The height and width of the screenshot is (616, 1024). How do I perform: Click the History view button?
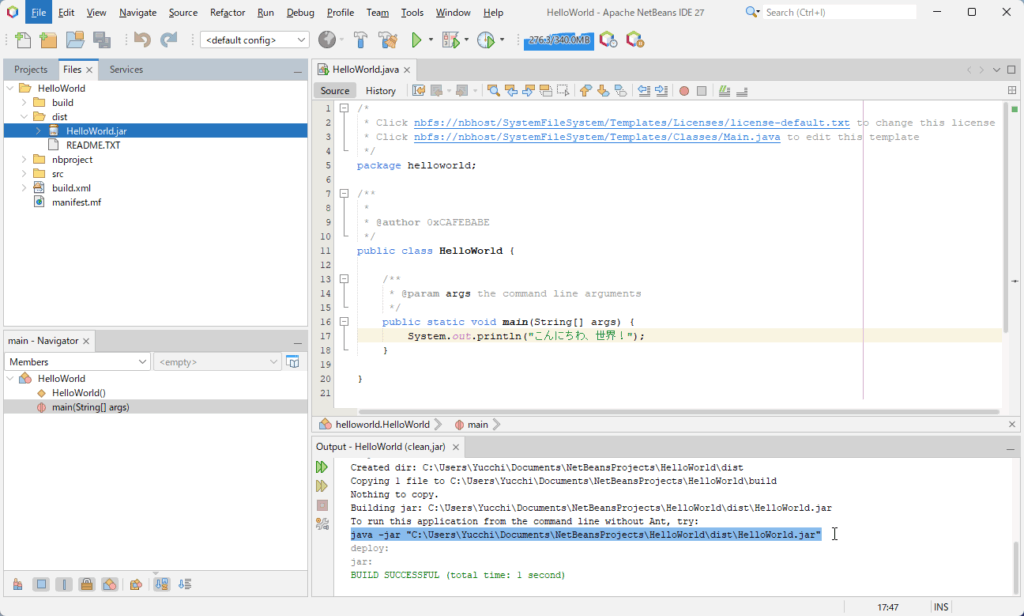pyautogui.click(x=380, y=91)
